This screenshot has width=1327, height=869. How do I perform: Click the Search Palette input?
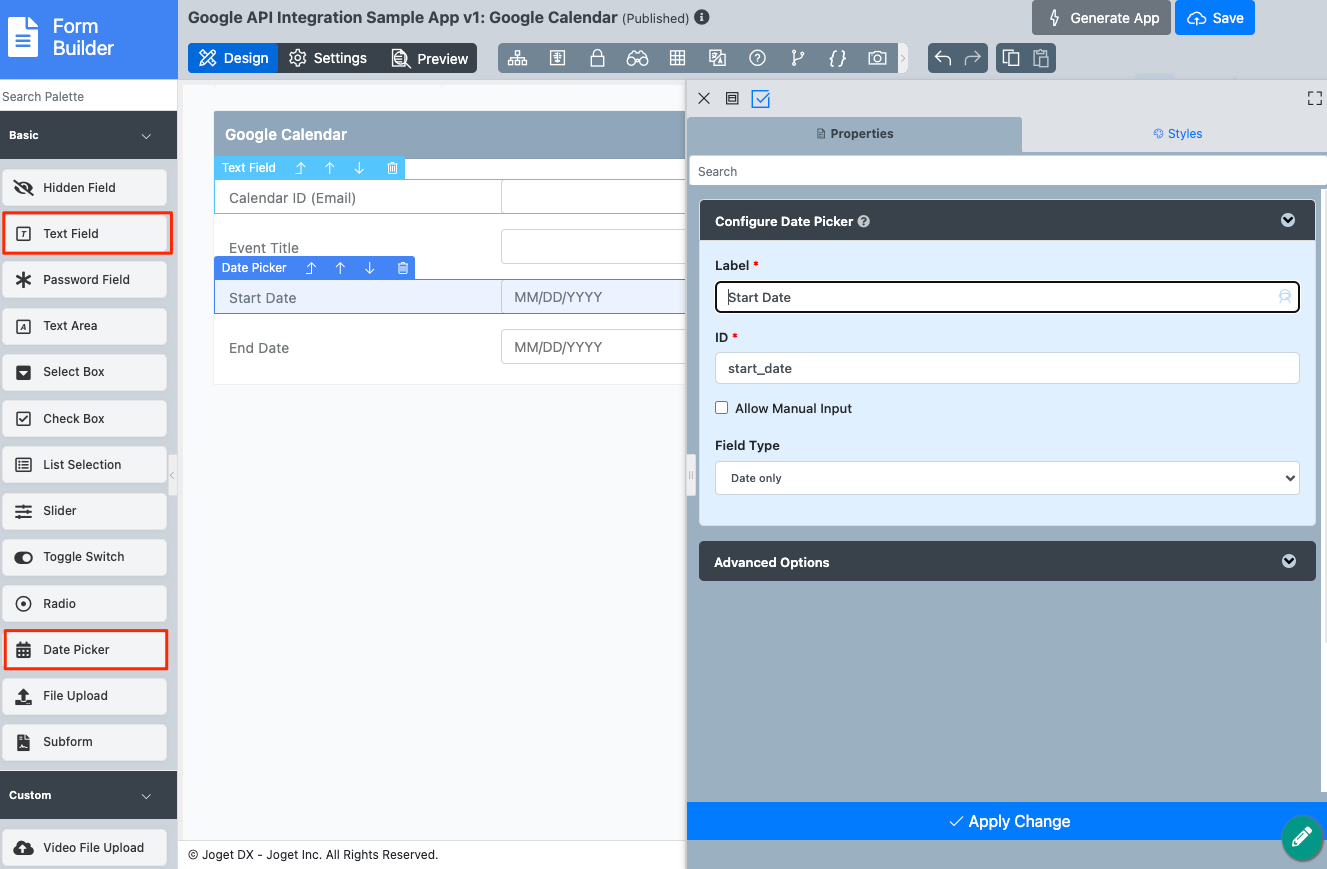[x=88, y=97]
